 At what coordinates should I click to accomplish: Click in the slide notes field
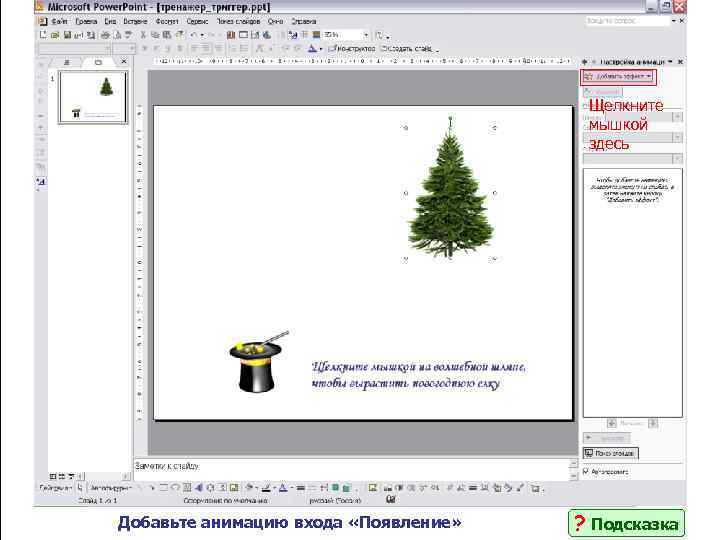point(351,469)
